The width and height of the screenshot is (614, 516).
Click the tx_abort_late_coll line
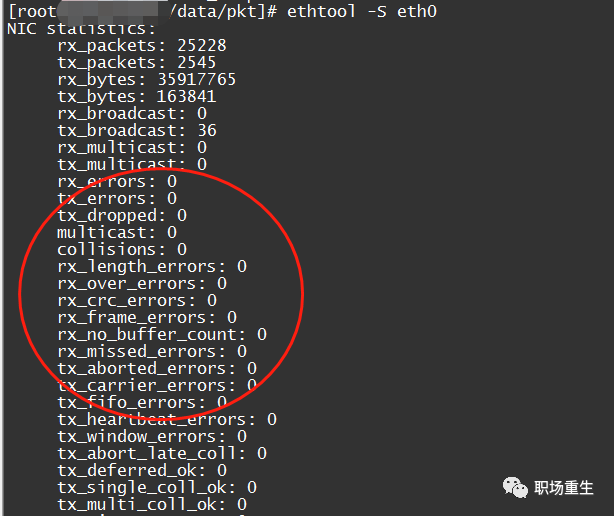point(162,454)
